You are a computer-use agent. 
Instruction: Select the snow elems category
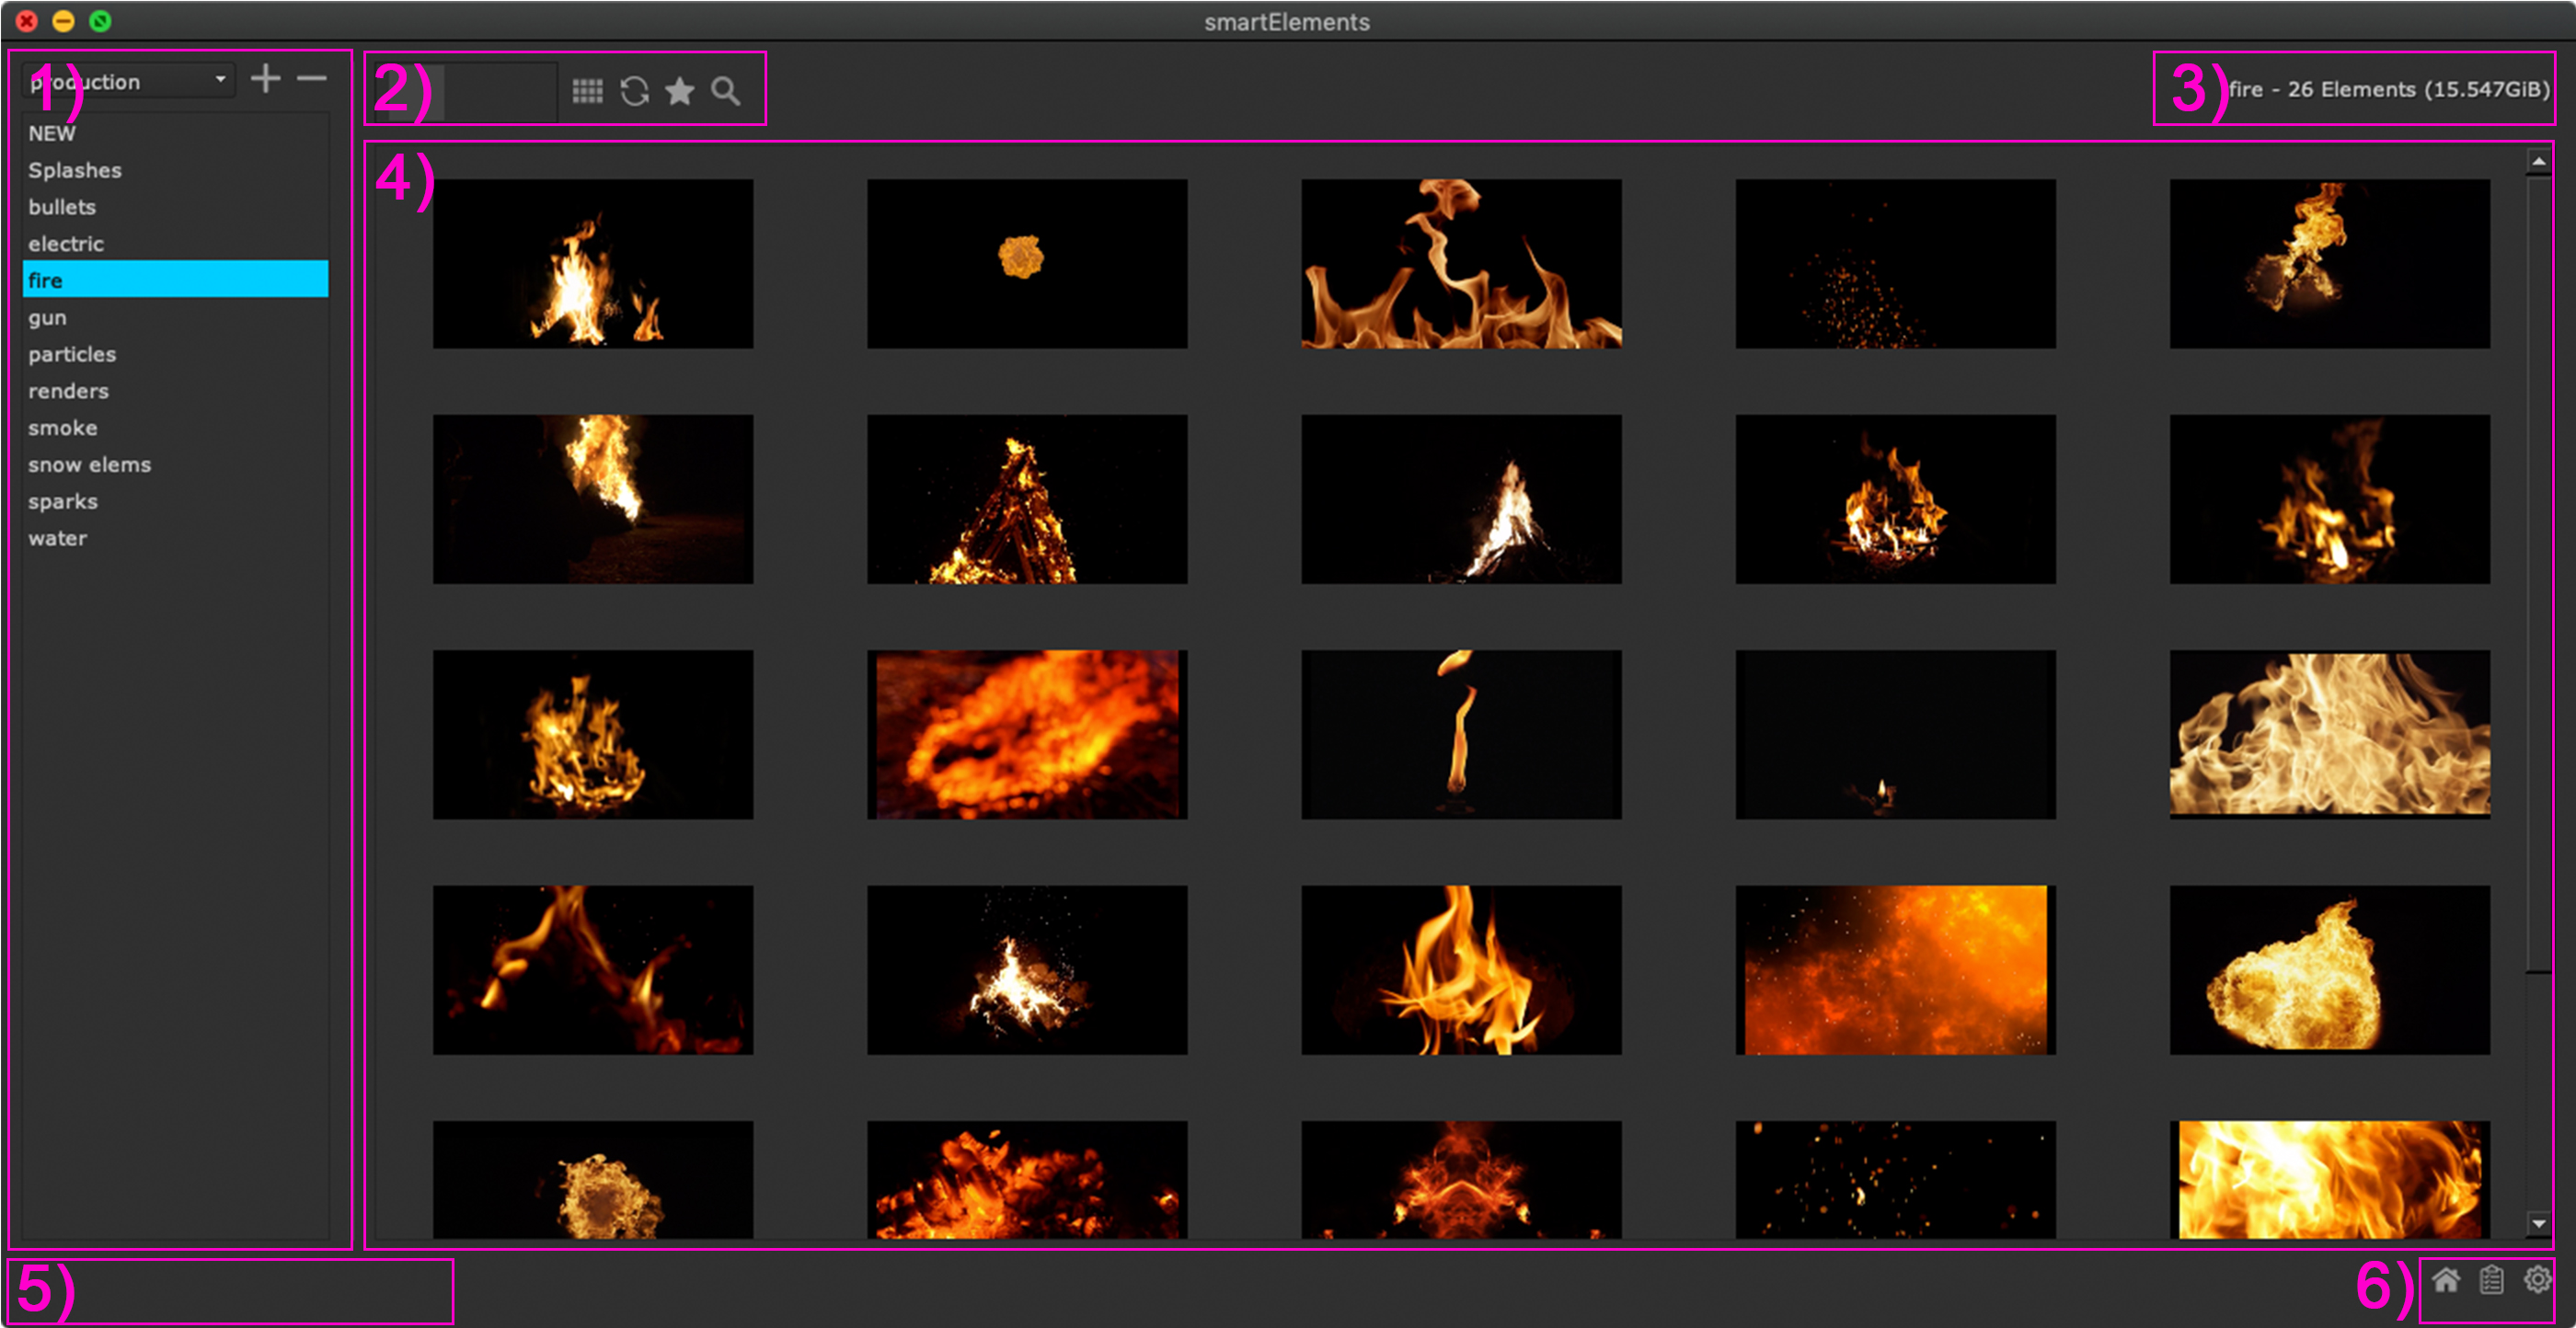click(89, 465)
